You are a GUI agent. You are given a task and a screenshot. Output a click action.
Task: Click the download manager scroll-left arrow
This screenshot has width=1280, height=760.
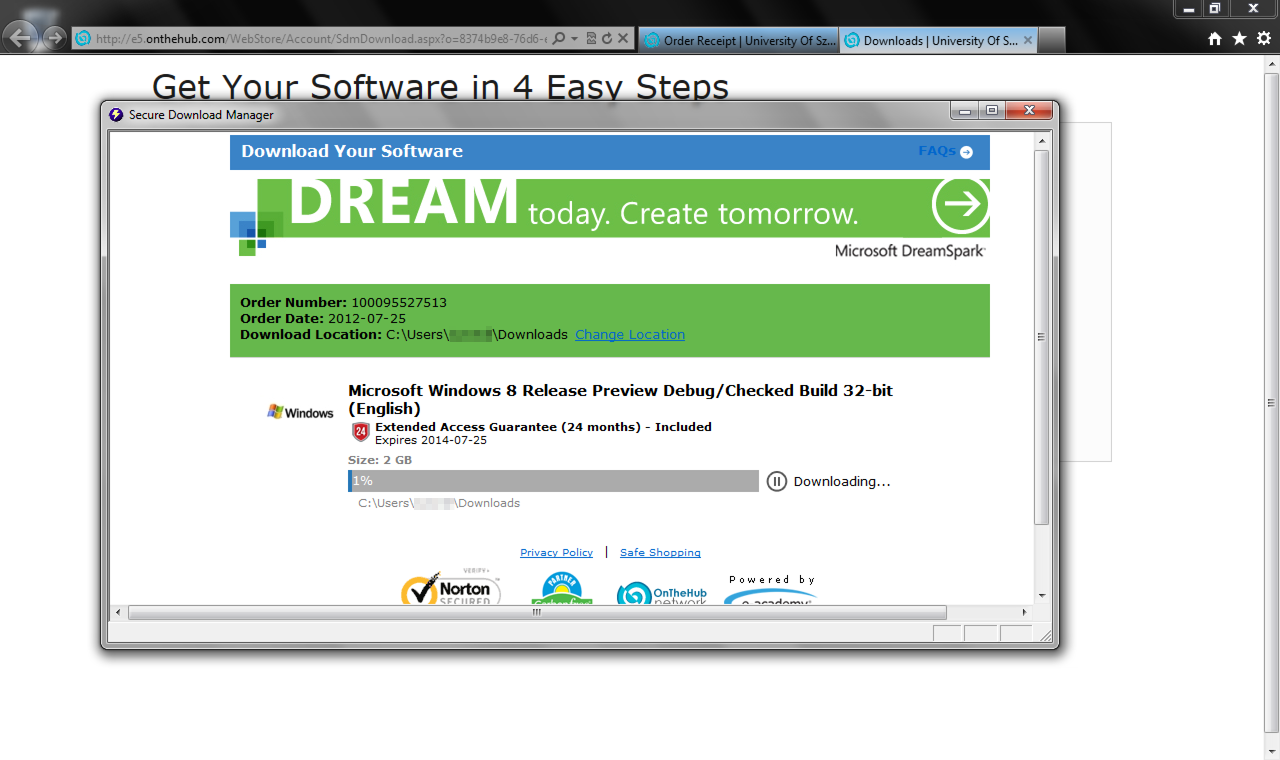click(x=118, y=612)
